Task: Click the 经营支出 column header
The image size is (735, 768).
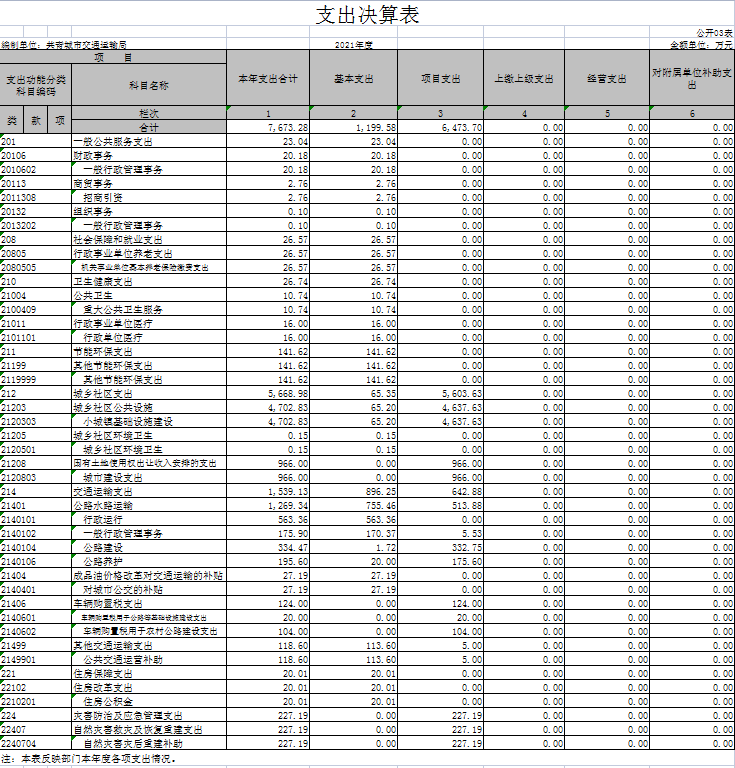Action: pos(606,78)
